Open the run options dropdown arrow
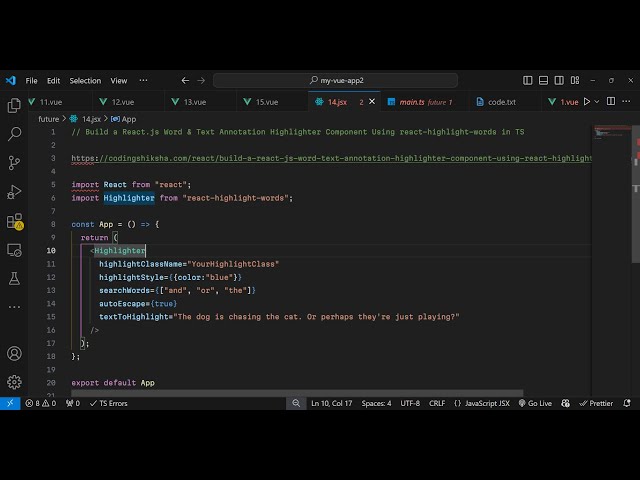Image resolution: width=640 pixels, height=480 pixels. pyautogui.click(x=599, y=102)
